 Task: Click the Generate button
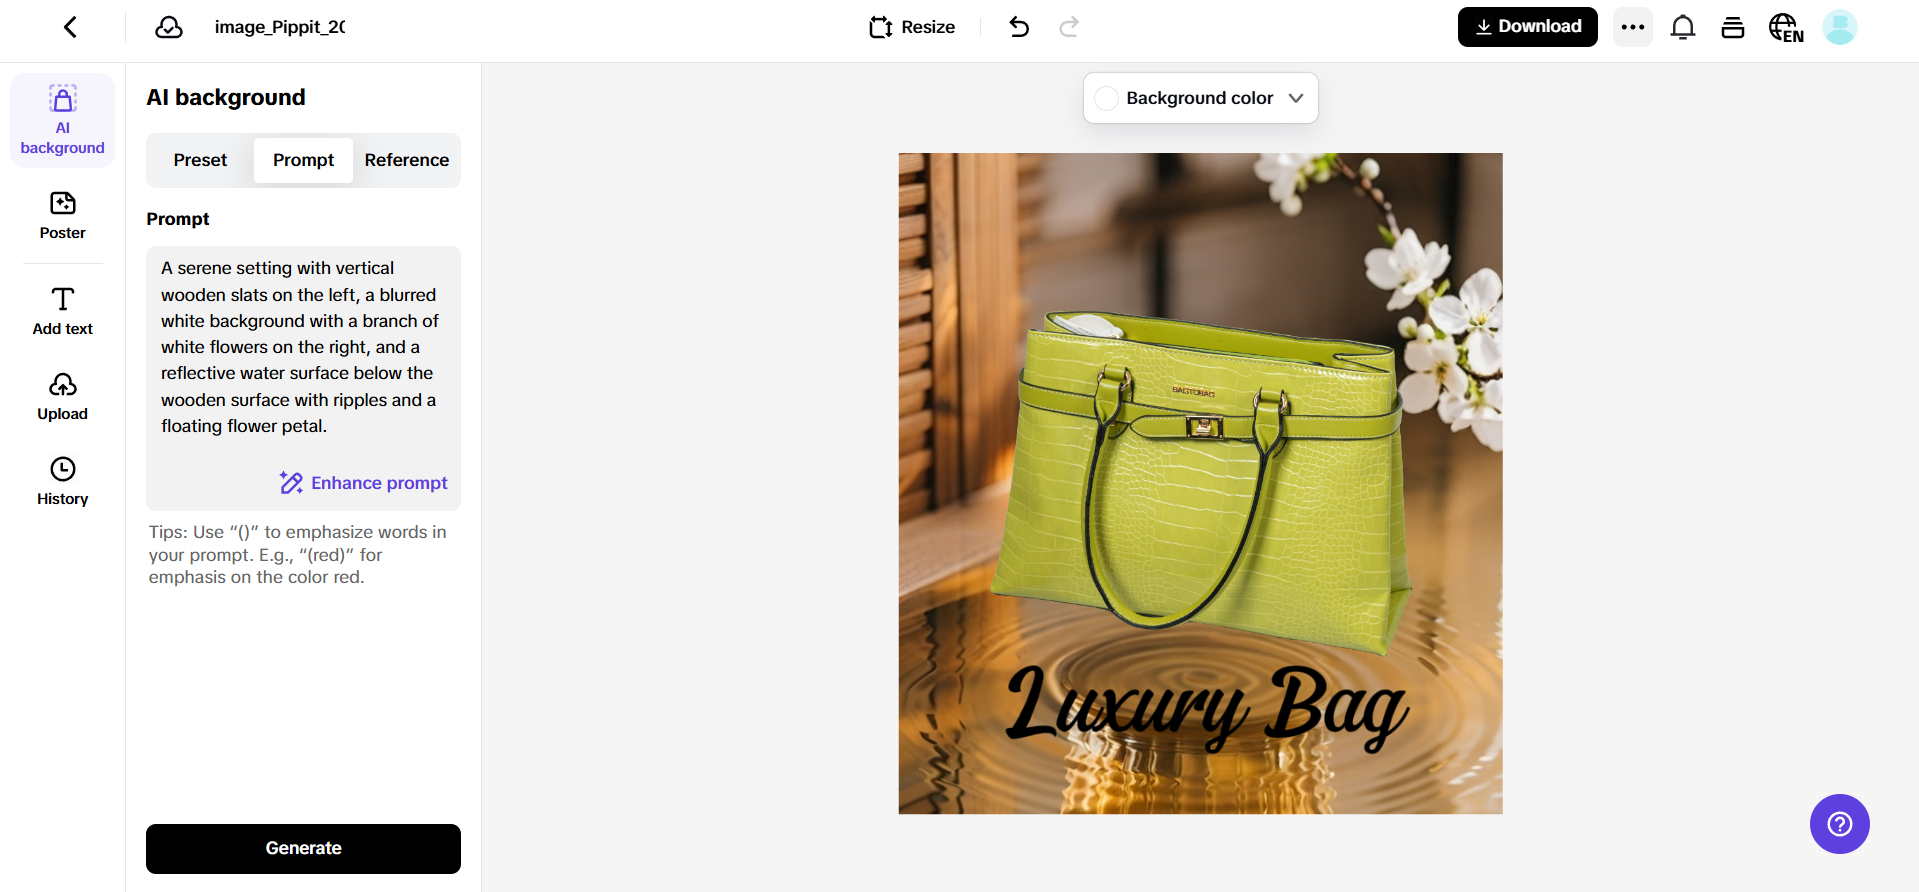[x=304, y=849]
